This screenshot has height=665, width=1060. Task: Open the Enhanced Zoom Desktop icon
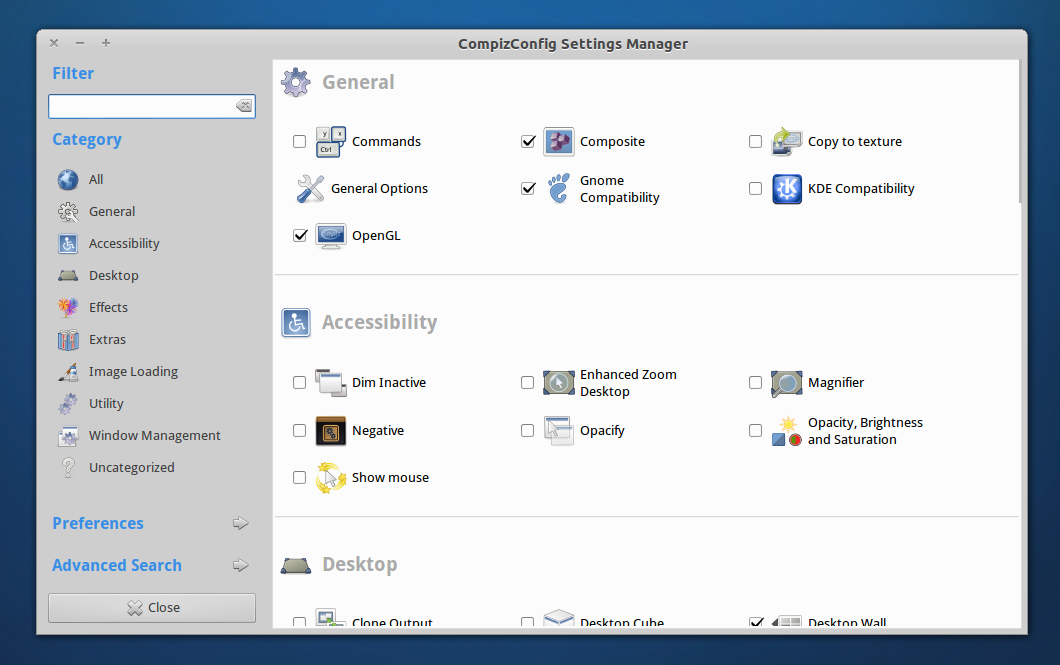point(559,383)
